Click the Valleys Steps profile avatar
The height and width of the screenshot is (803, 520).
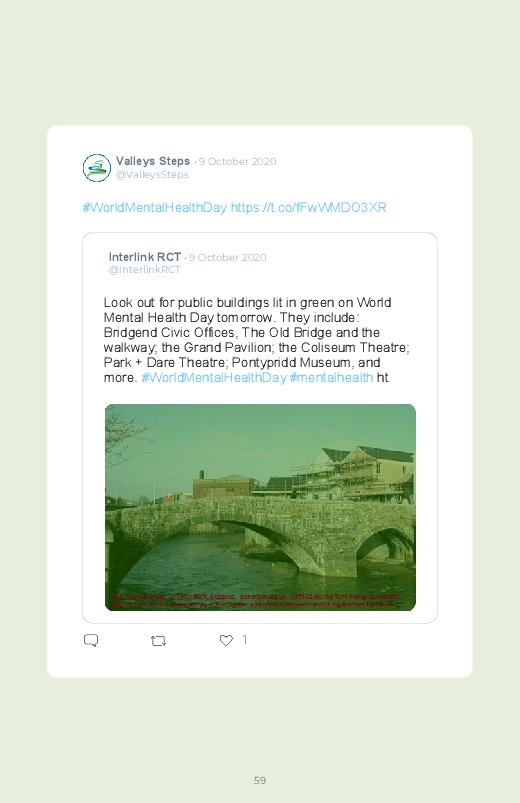click(x=97, y=168)
